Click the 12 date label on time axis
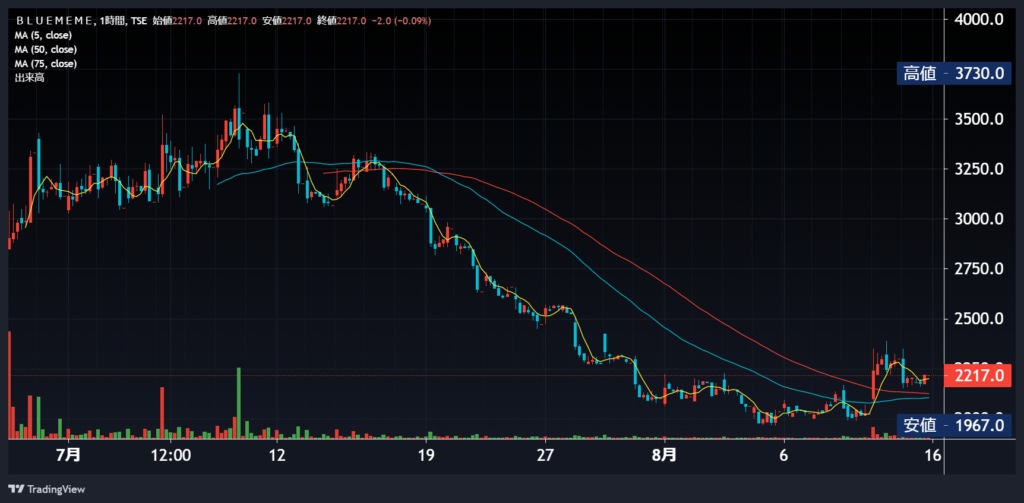This screenshot has height=503, width=1024. [276, 454]
